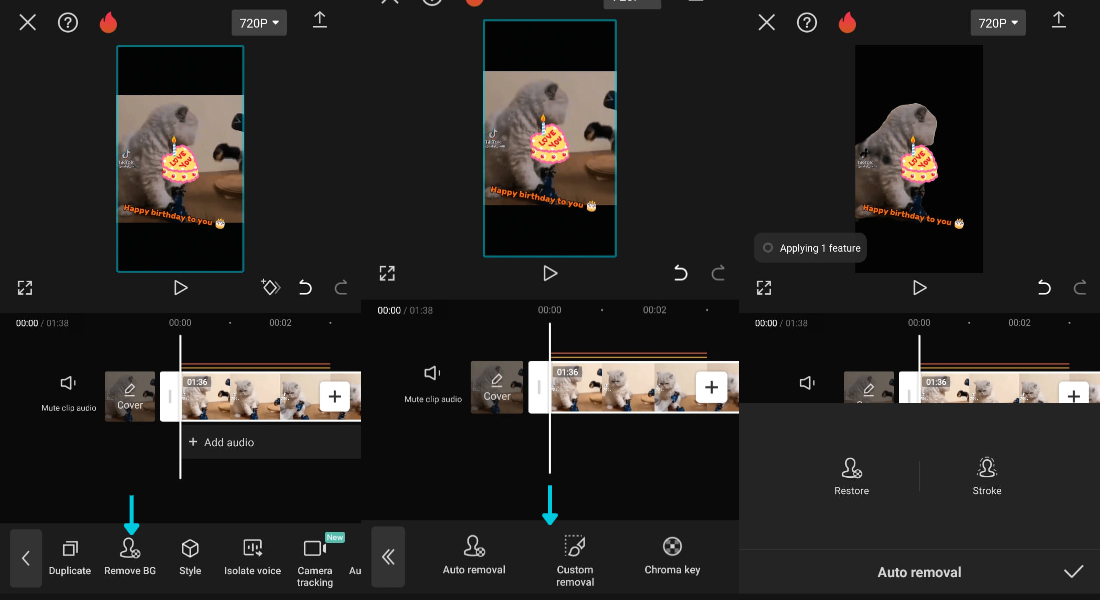This screenshot has width=1100, height=600.
Task: Close the editor in the right panel
Action: pos(767,22)
